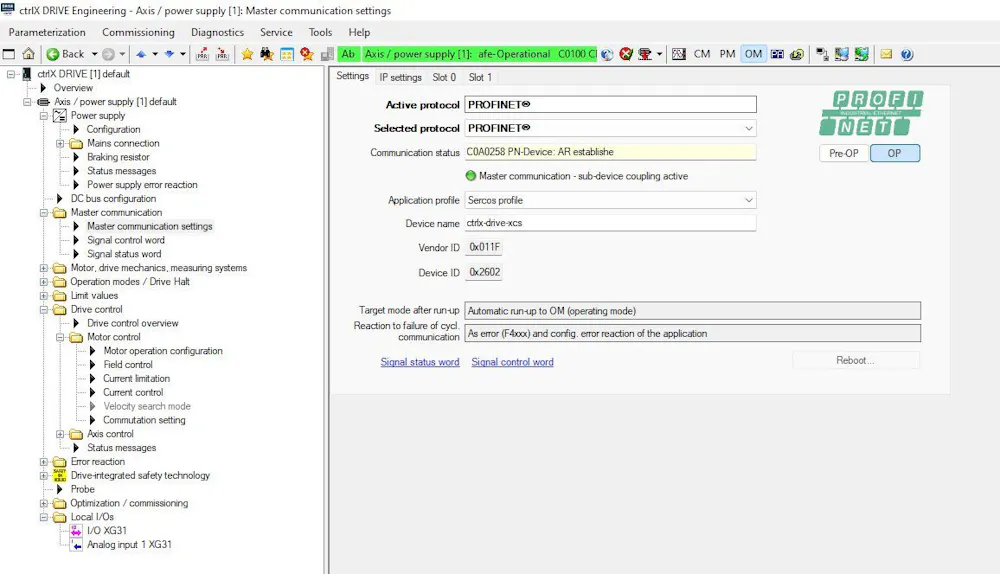Open the Application profile dropdown
The height and width of the screenshot is (574, 1000).
748,200
